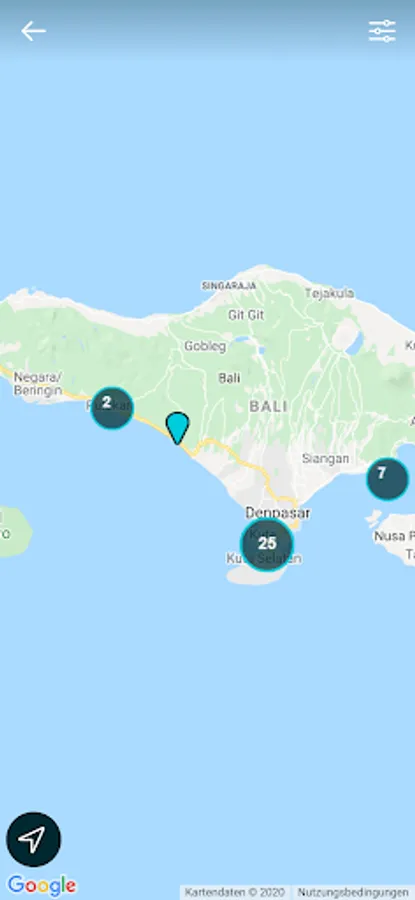Tap the Negara/Beringin place label
This screenshot has height=900, width=415.
click(x=38, y=382)
